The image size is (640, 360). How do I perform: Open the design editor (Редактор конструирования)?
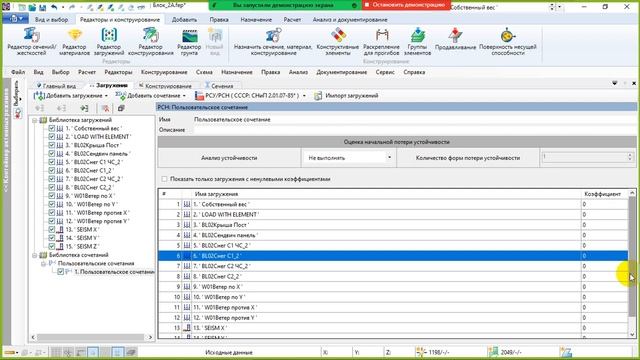coord(151,41)
